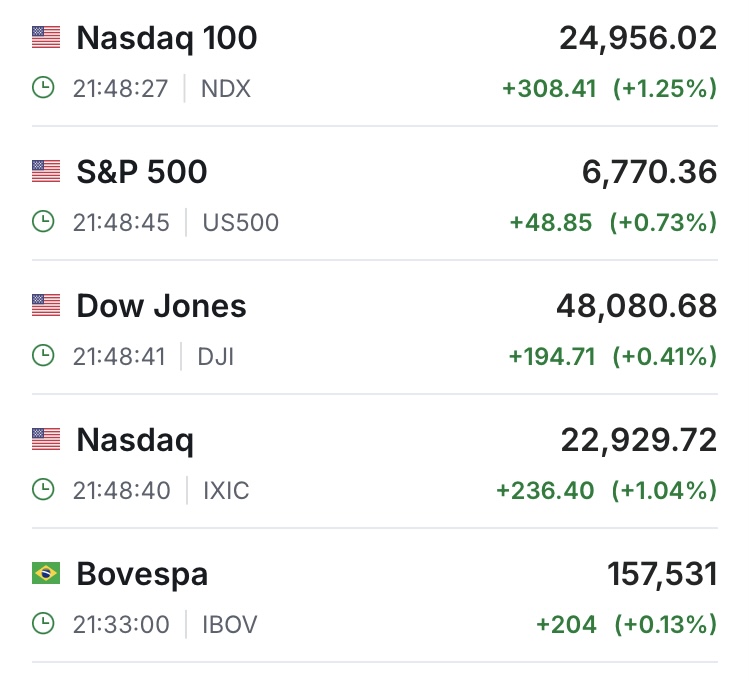Open the Dow Jones index name
This screenshot has width=750, height=681.
pos(161,306)
